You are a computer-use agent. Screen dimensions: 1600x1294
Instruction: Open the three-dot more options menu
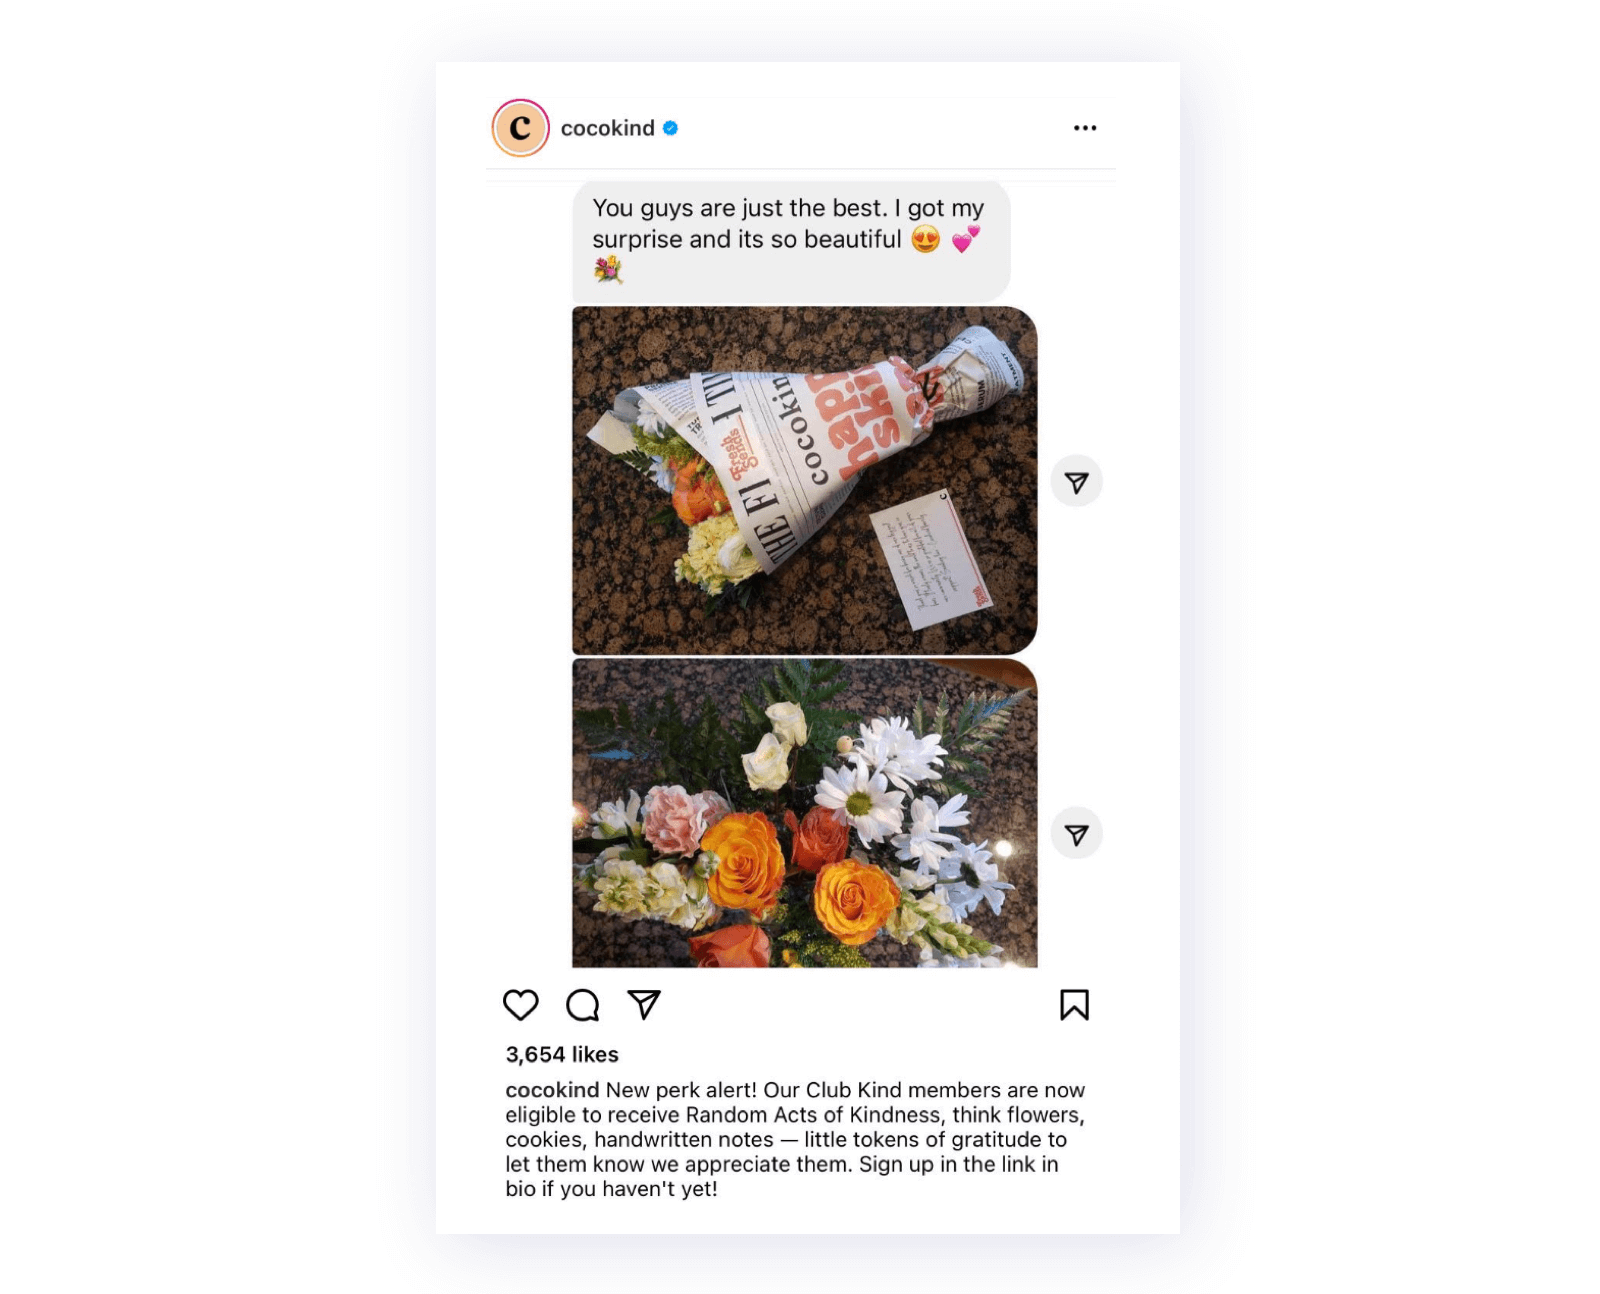click(x=1085, y=128)
